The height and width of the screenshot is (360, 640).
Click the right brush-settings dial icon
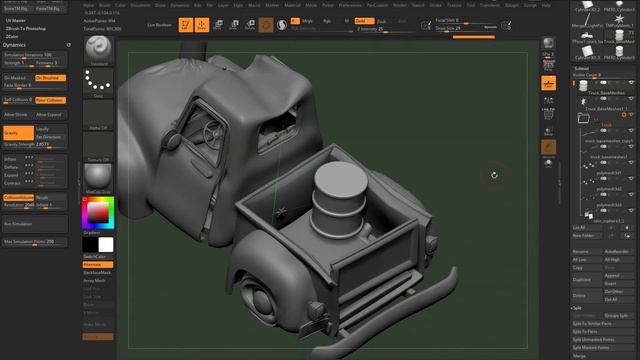click(x=506, y=26)
